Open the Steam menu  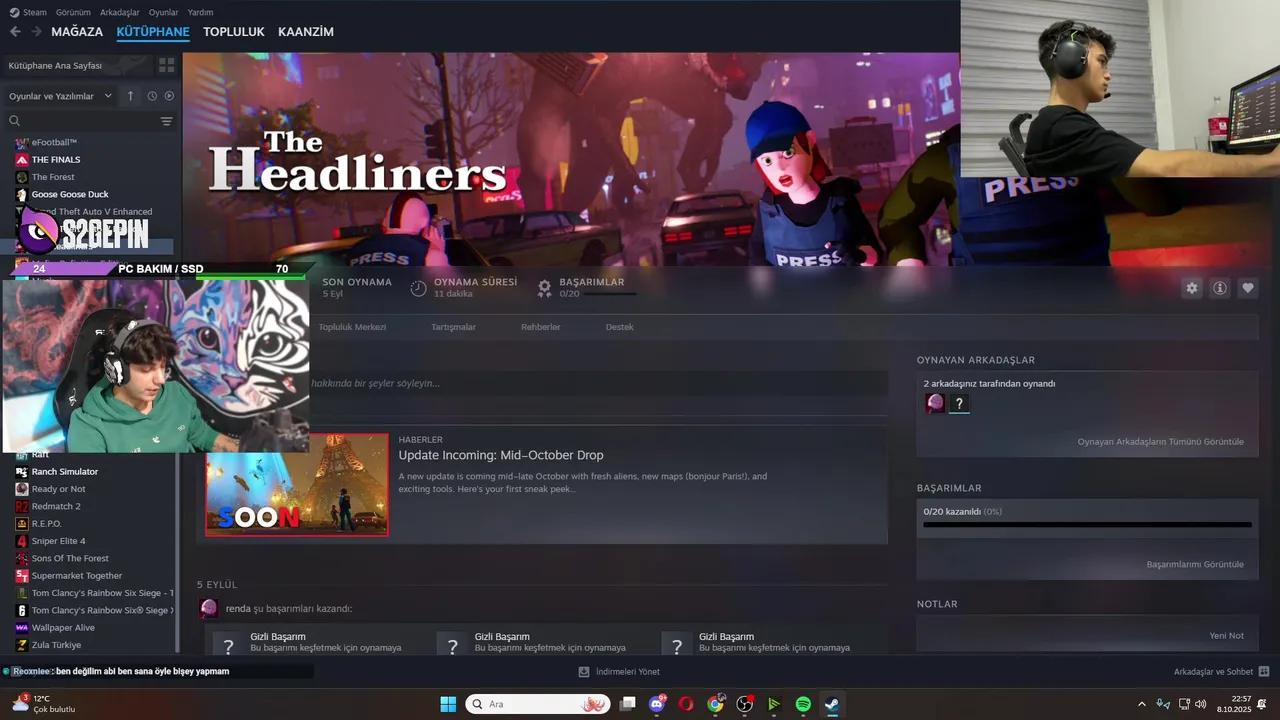28,12
